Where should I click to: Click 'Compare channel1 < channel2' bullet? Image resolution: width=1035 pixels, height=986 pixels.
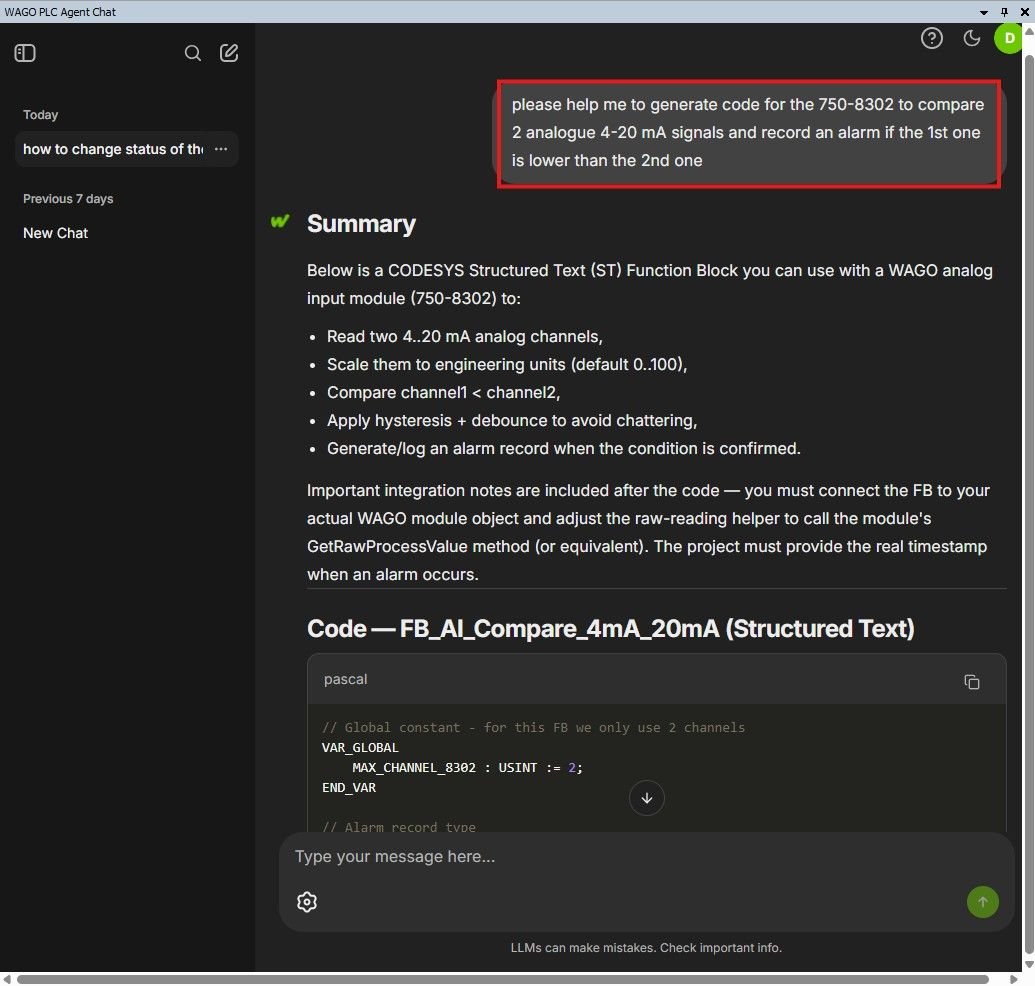[x=444, y=393]
